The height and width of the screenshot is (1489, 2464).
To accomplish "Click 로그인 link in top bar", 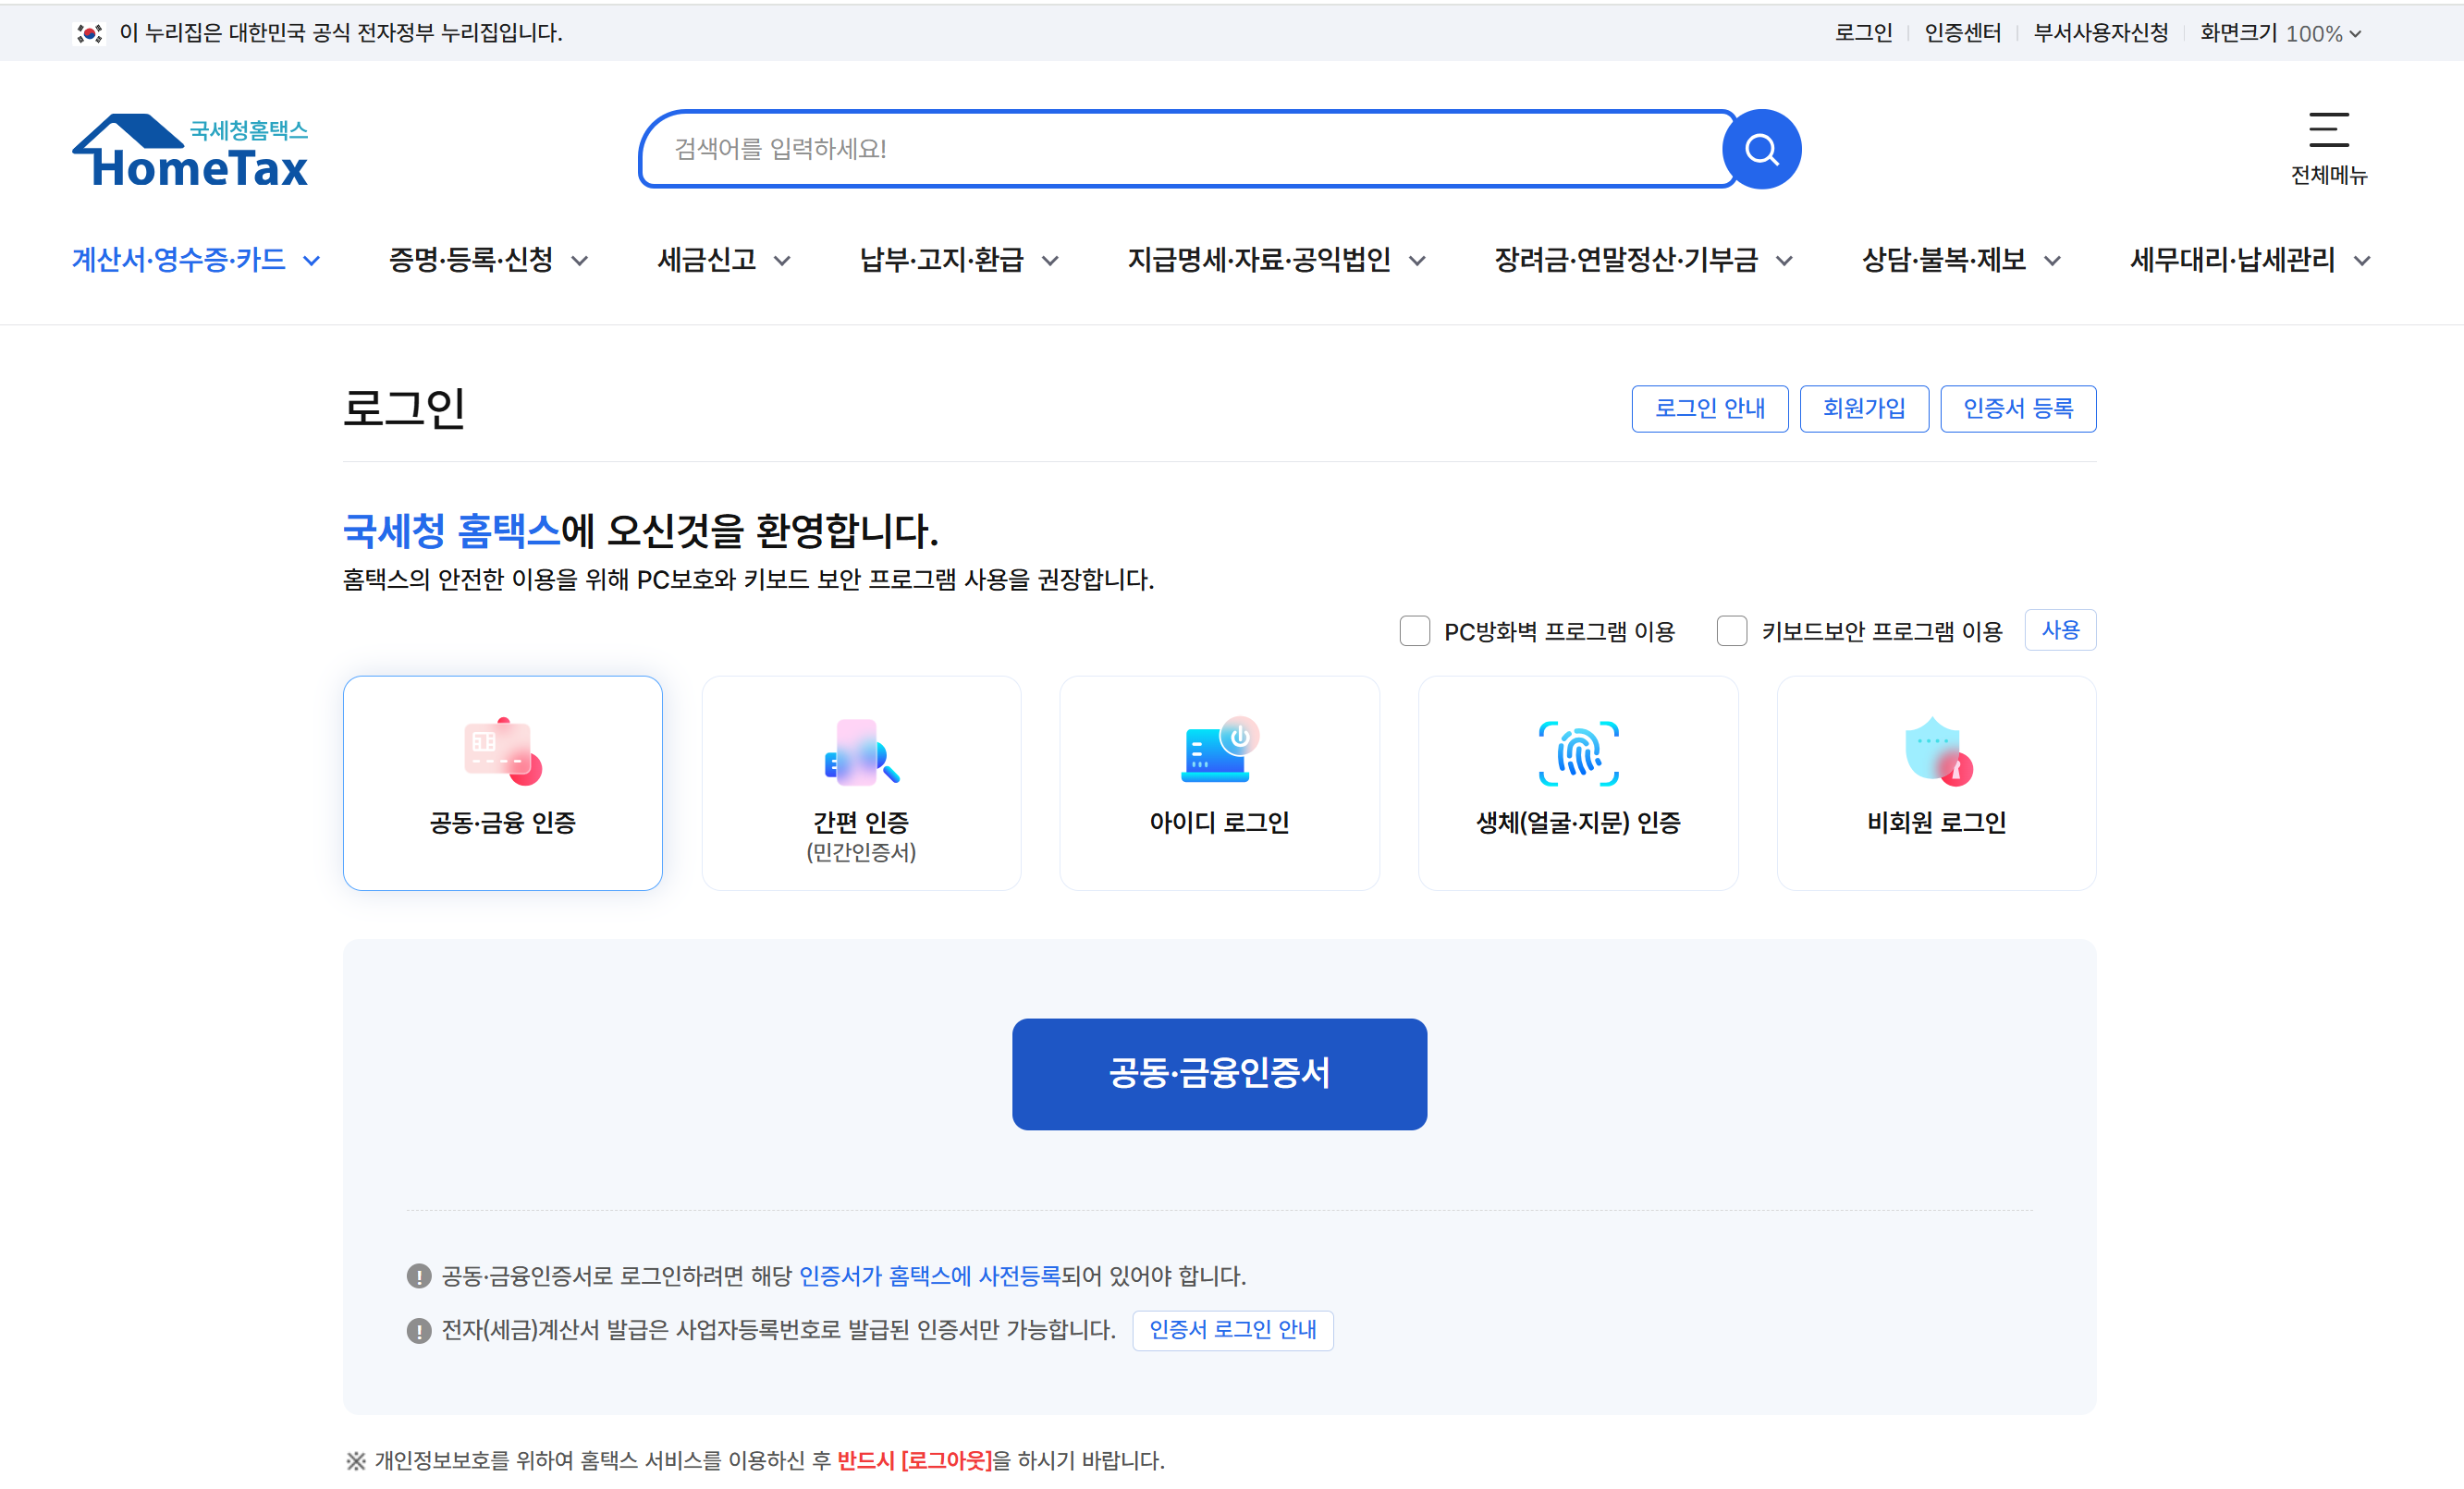I will click(x=1863, y=33).
